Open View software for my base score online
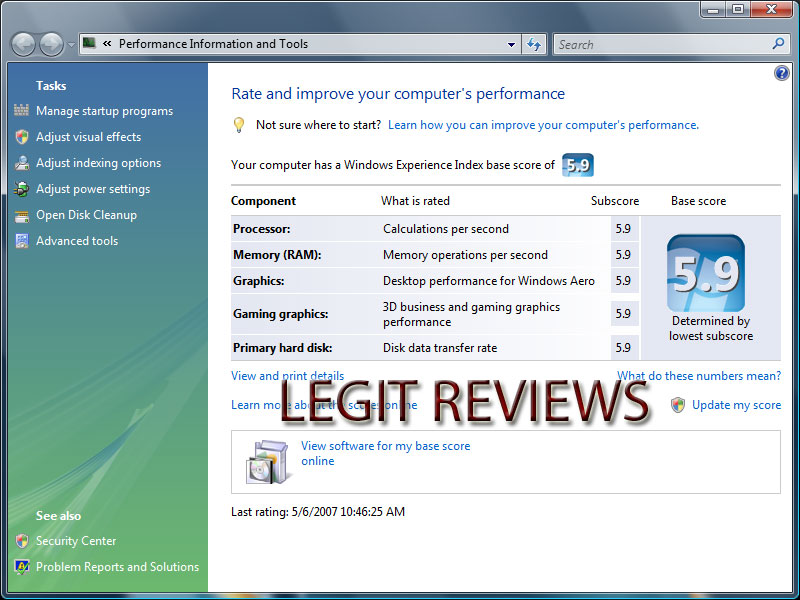This screenshot has width=800, height=600. (x=385, y=453)
